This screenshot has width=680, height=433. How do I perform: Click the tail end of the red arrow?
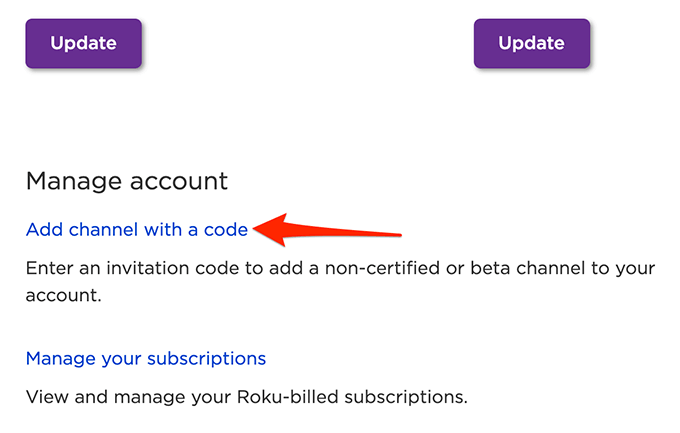tap(398, 236)
